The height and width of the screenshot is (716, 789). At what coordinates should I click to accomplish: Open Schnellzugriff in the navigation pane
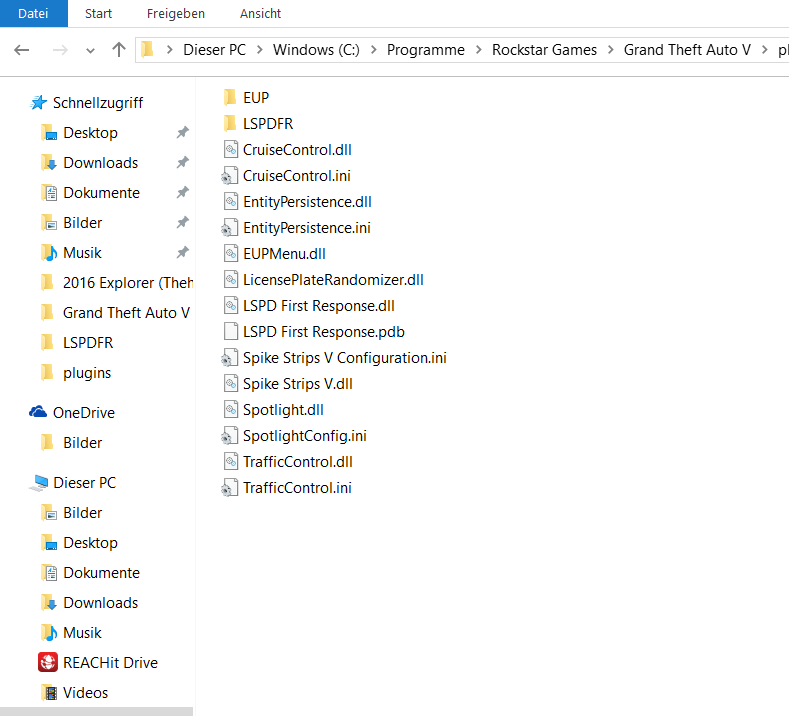point(98,103)
